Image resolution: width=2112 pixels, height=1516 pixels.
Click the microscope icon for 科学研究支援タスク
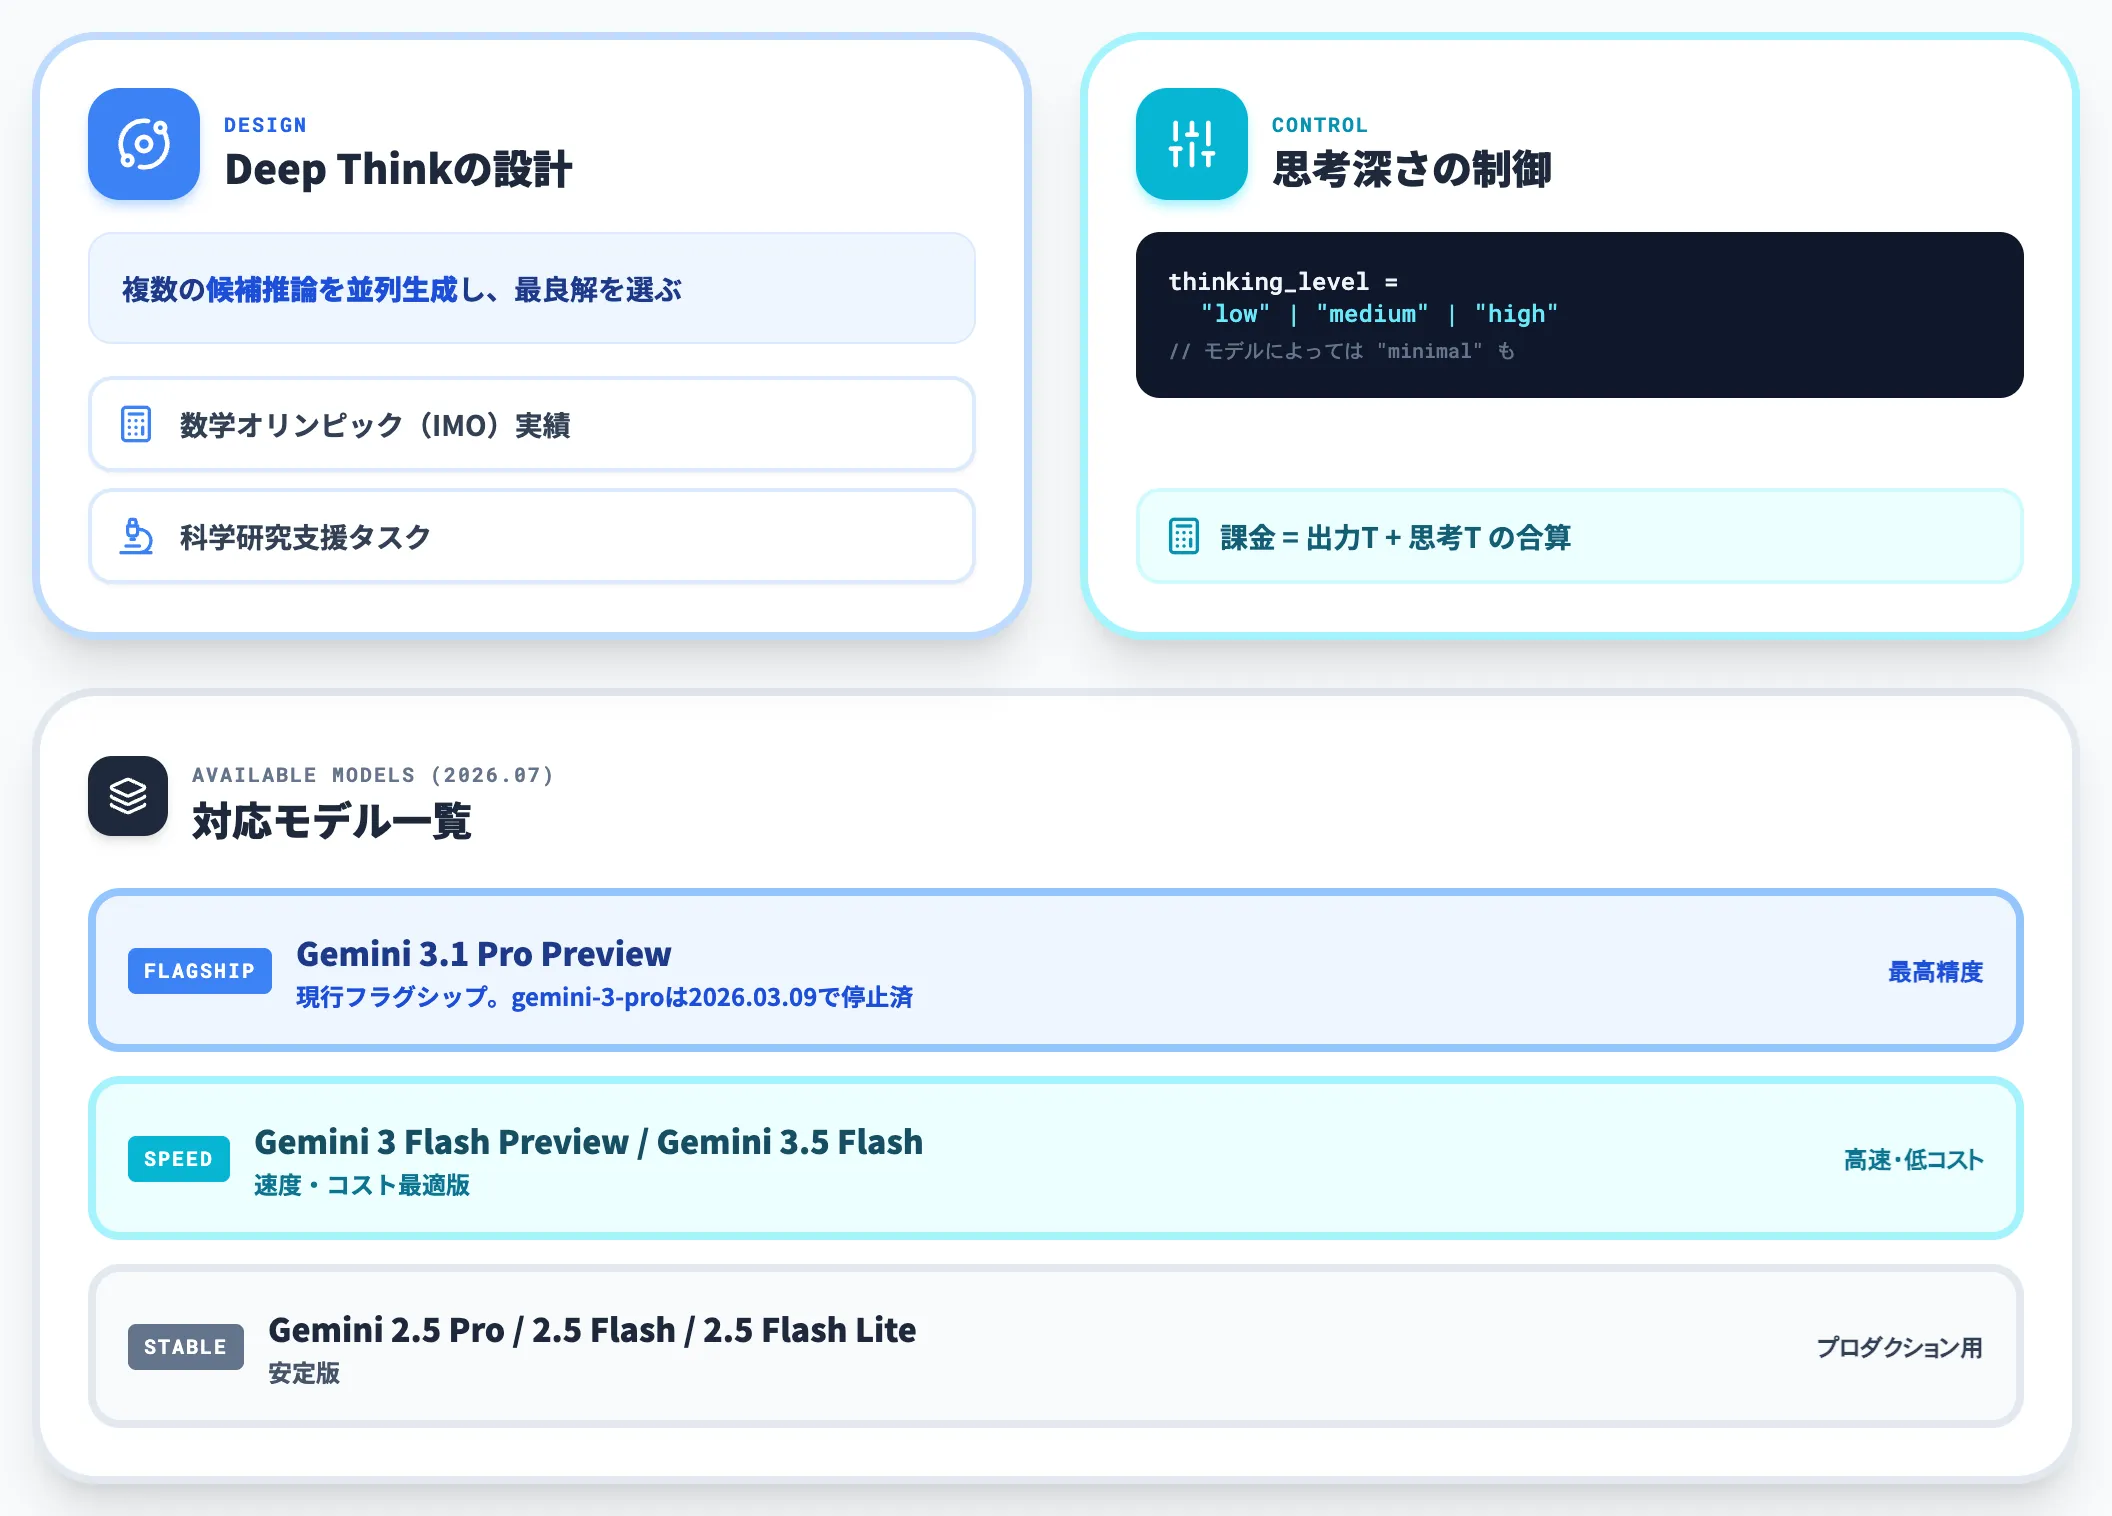click(136, 536)
